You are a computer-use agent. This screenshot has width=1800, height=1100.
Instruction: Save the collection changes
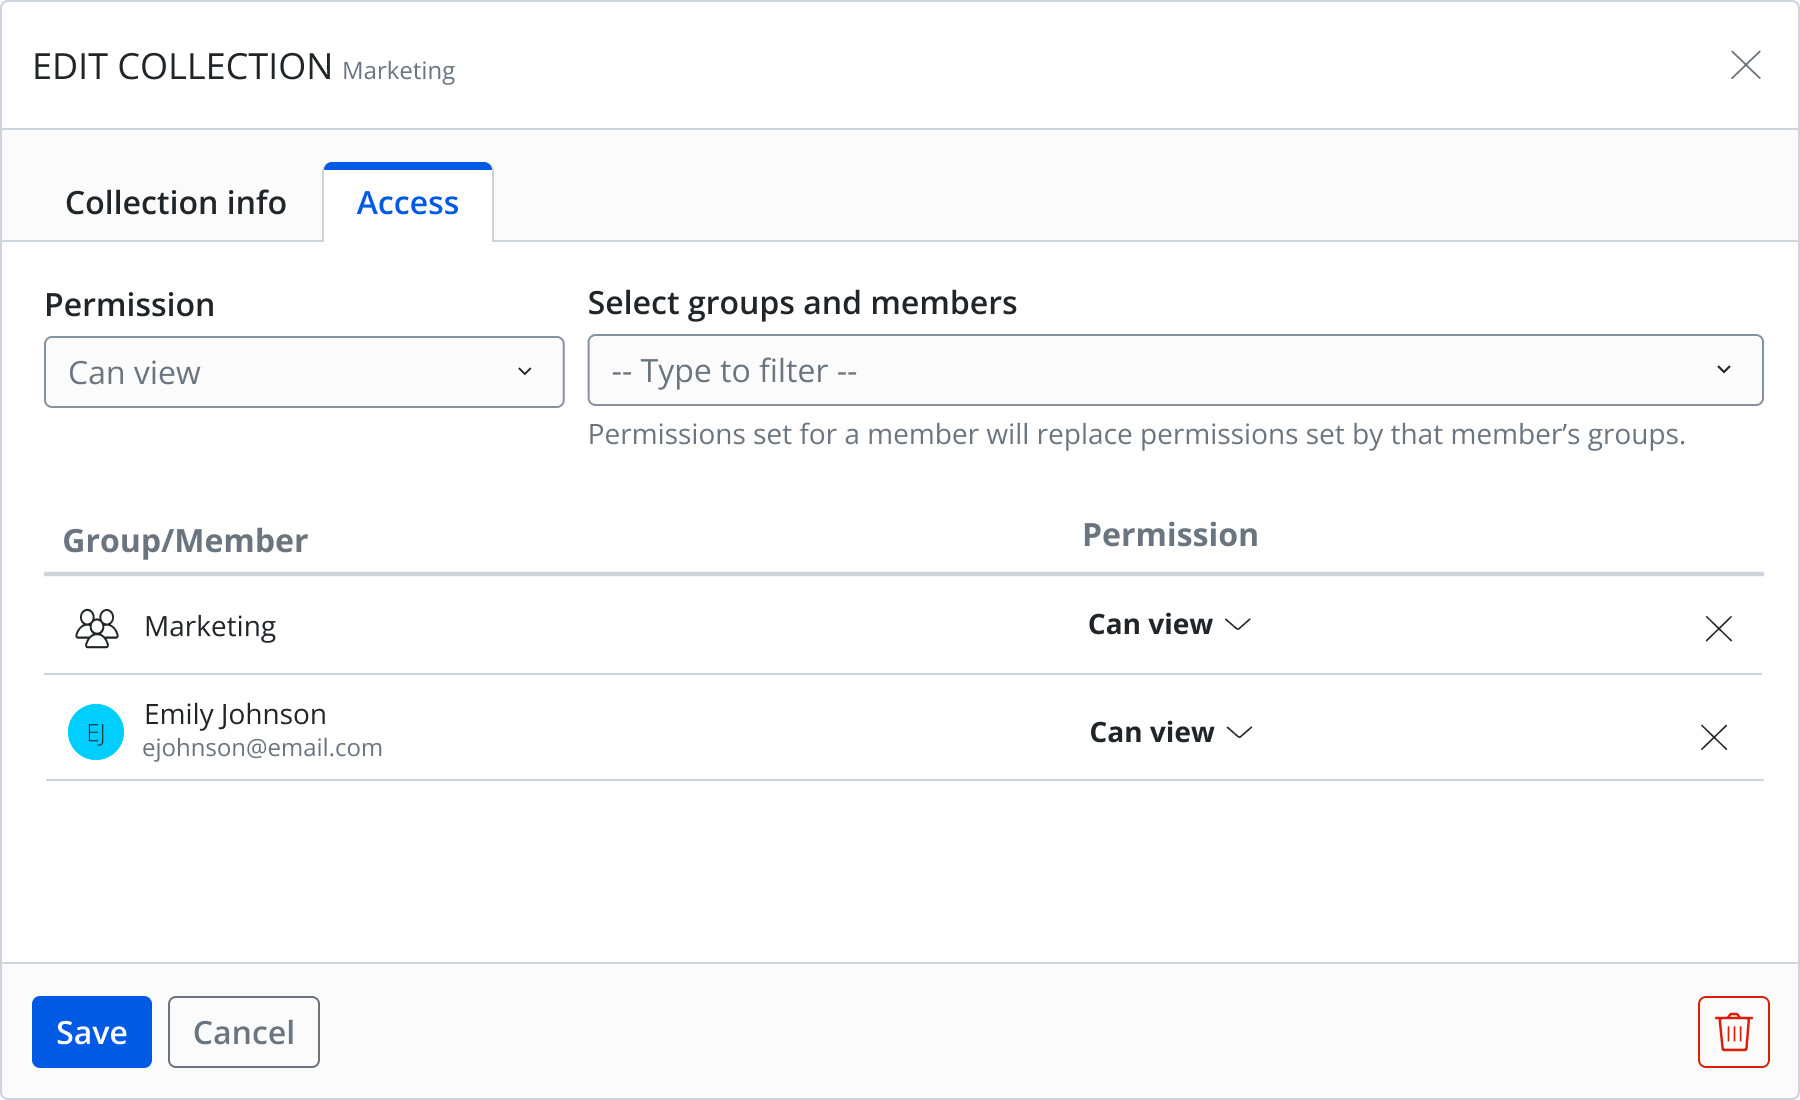tap(91, 1032)
